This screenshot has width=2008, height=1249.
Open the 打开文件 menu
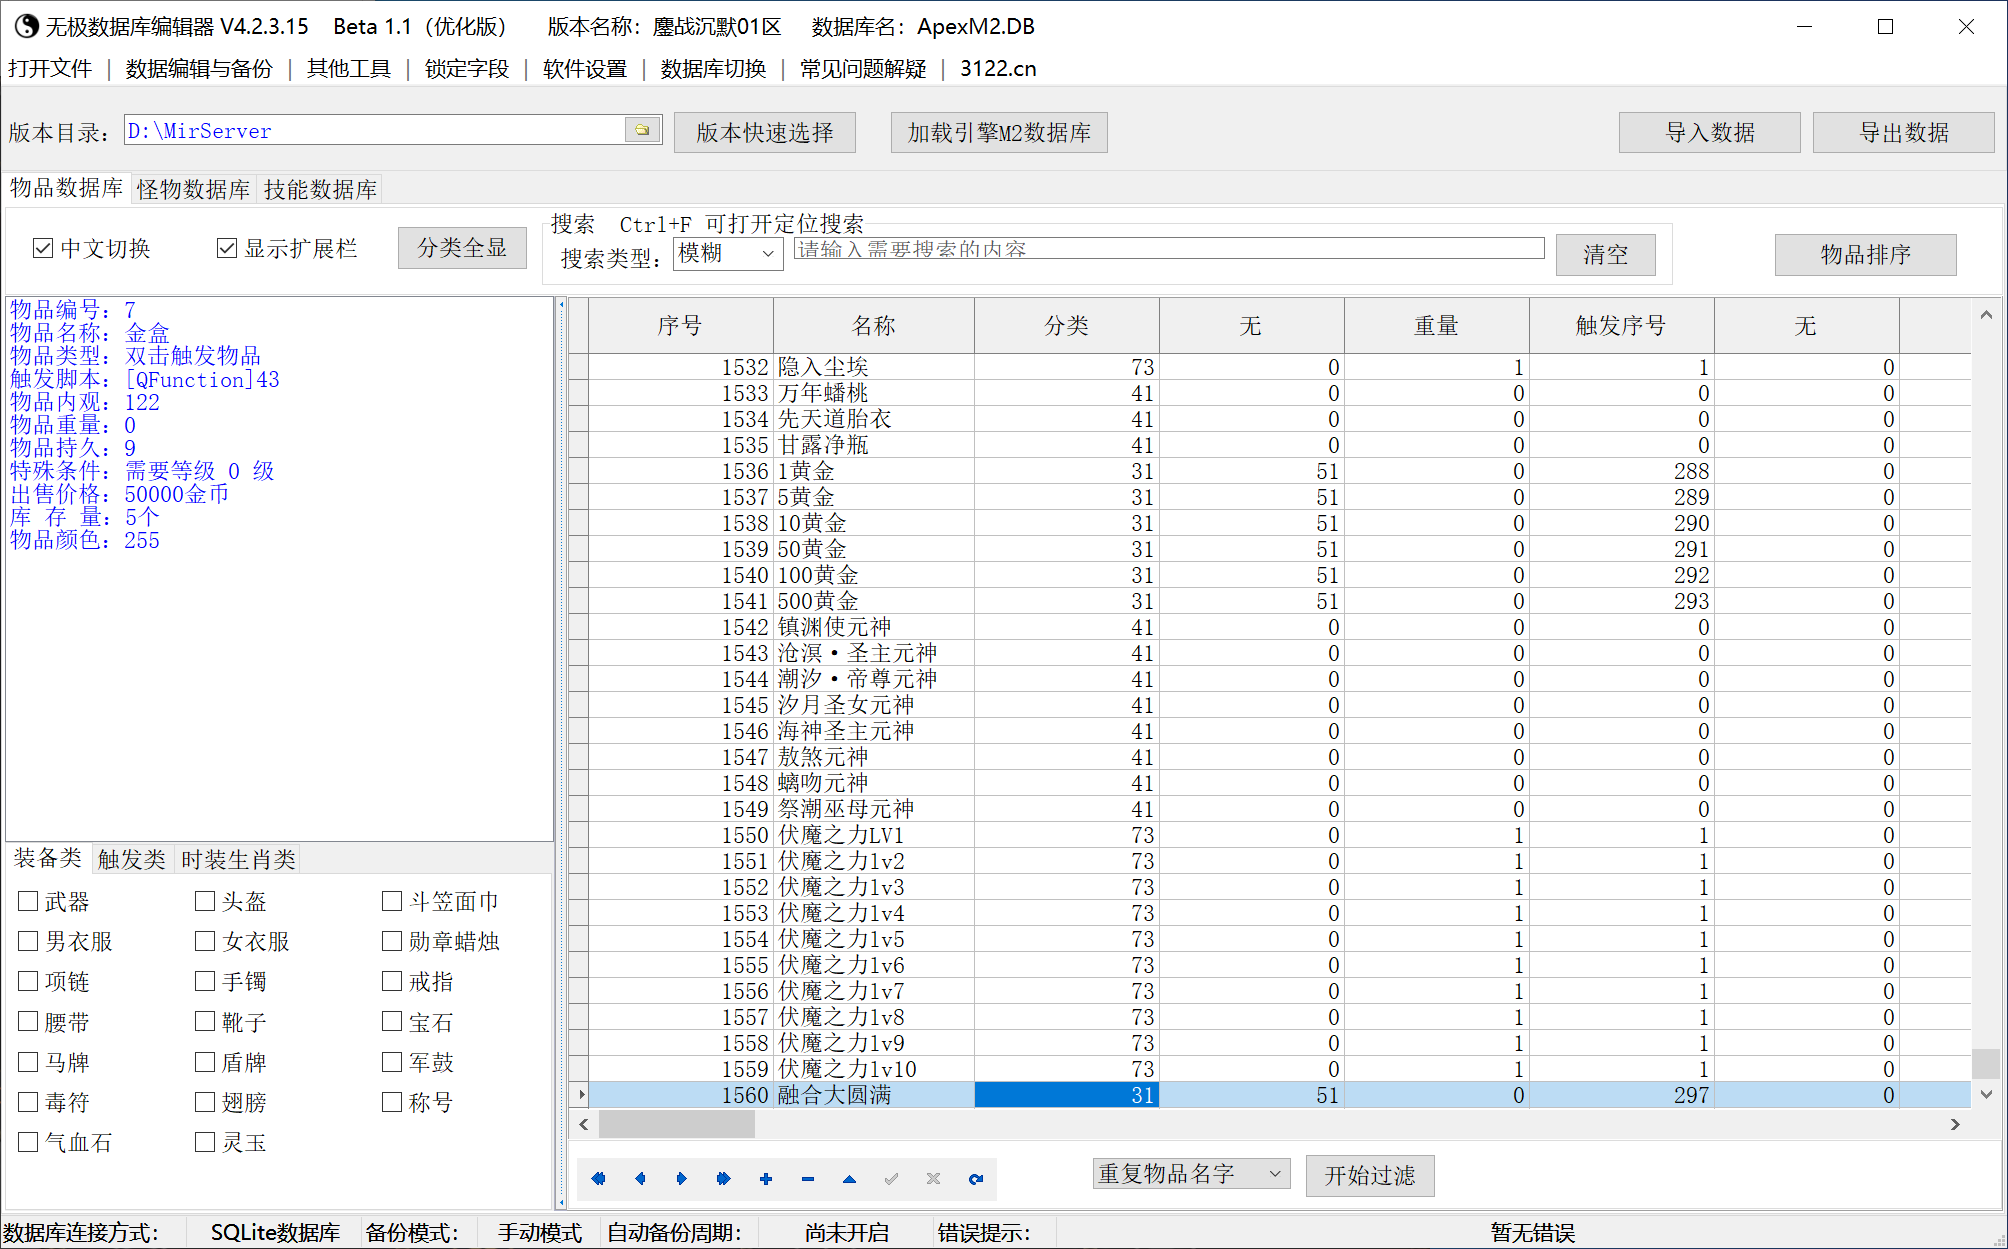point(50,69)
